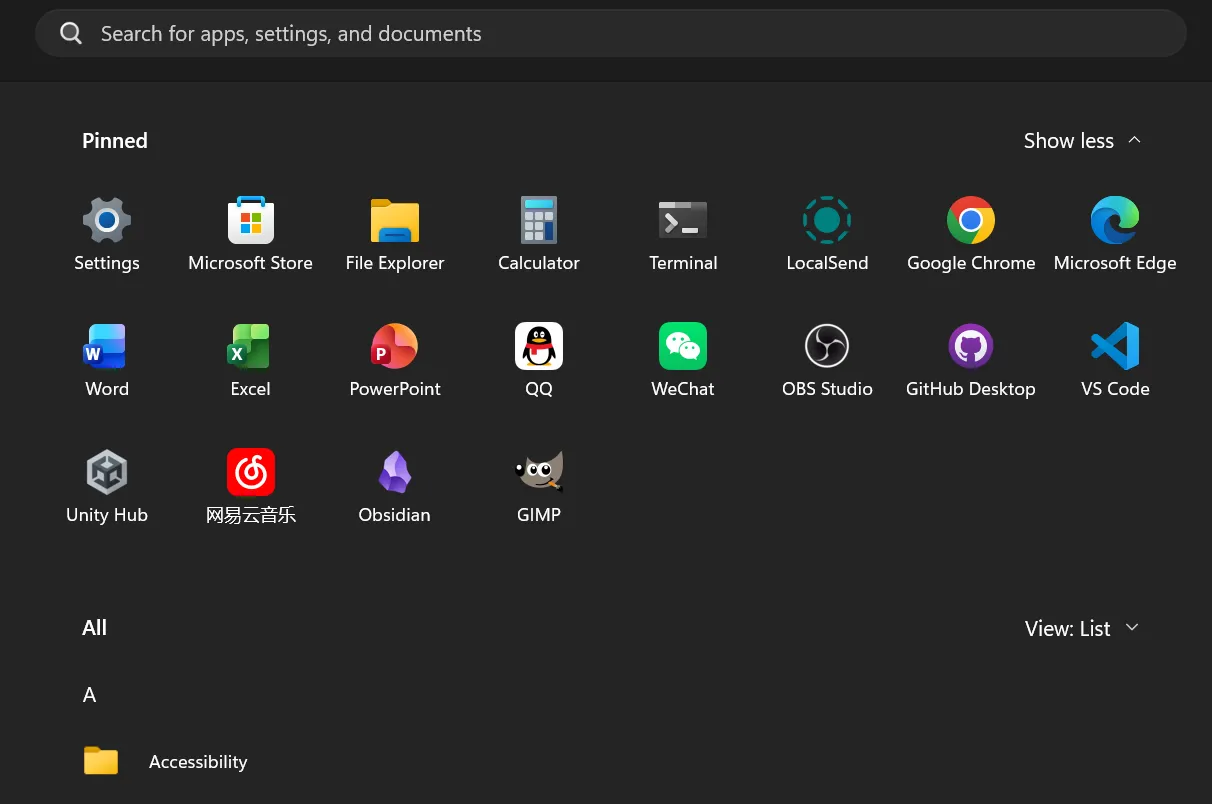Click the Pinned section heading
This screenshot has height=804, width=1212.
(115, 141)
